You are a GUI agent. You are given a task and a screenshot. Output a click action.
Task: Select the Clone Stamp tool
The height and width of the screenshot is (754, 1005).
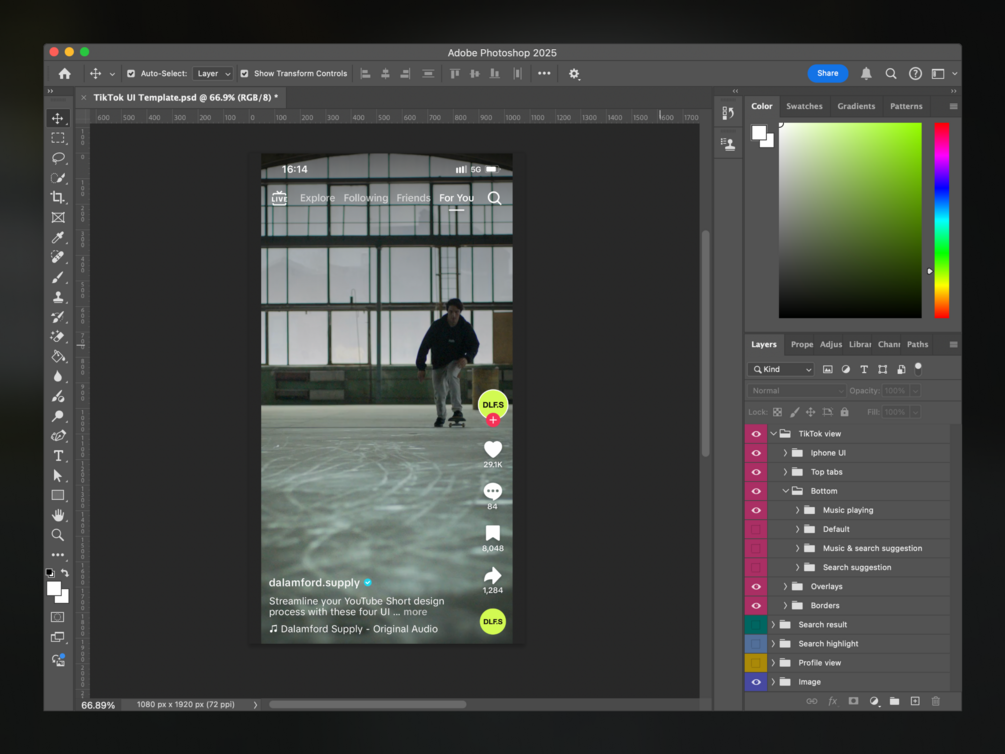pos(58,297)
